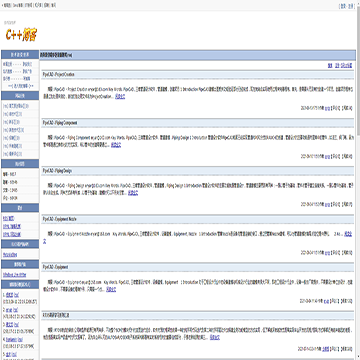This screenshot has height=360, width=360.
Task: Click 阅读全文 link in PipeCAD - Equipment summary
Action: click(111, 289)
